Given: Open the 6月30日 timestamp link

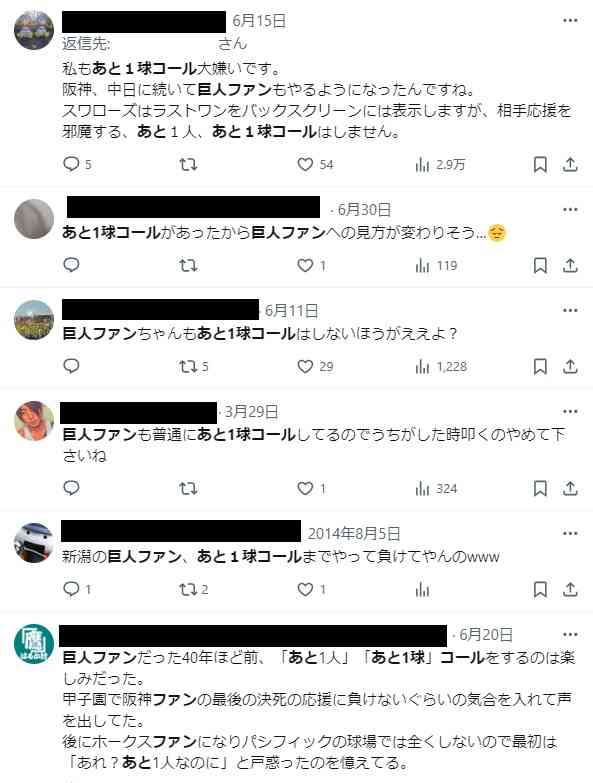Looking at the screenshot, I should 364,210.
